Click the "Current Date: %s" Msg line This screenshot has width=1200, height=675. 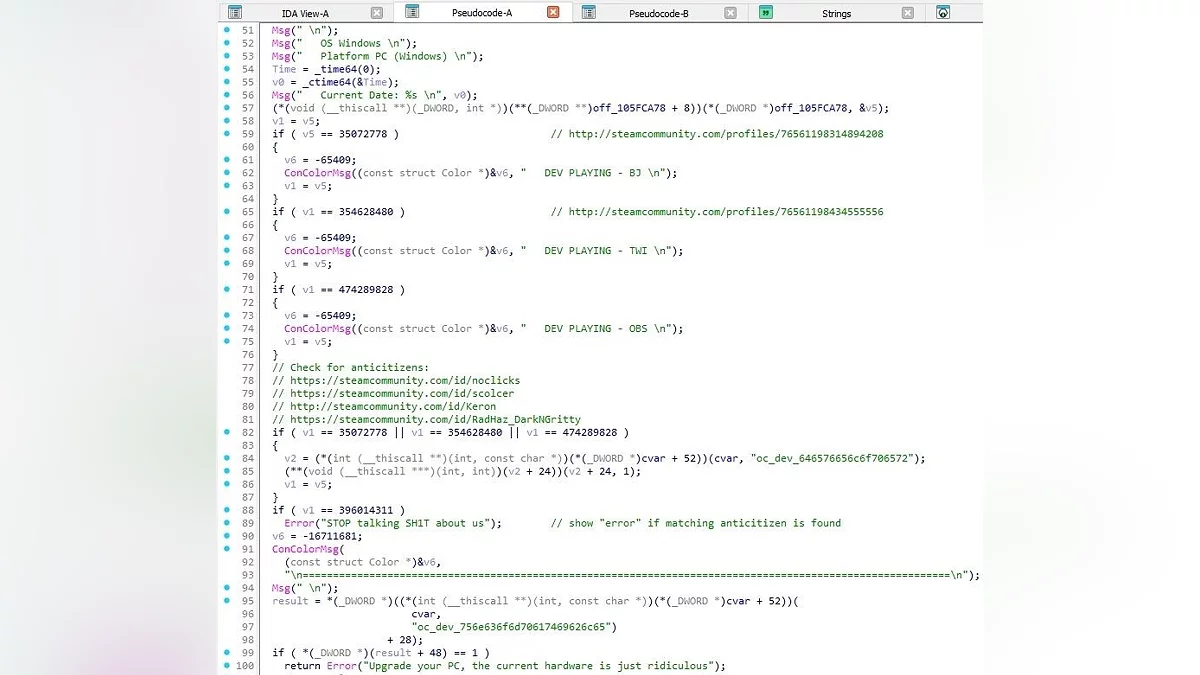coord(377,95)
